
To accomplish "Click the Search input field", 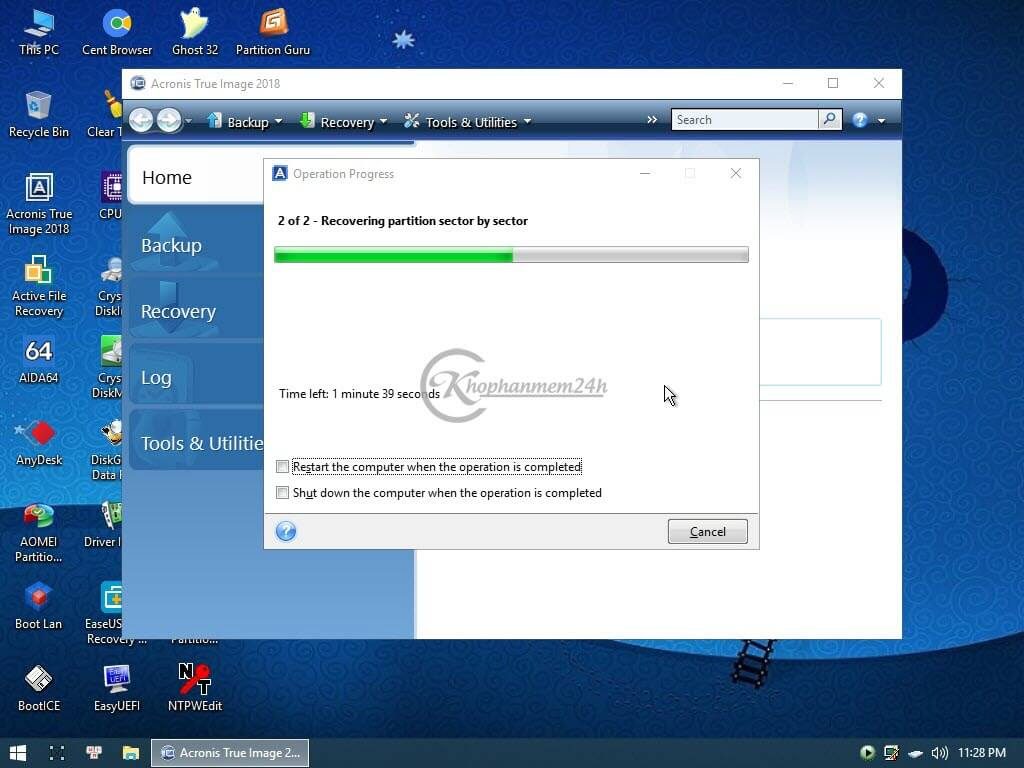I will [744, 120].
